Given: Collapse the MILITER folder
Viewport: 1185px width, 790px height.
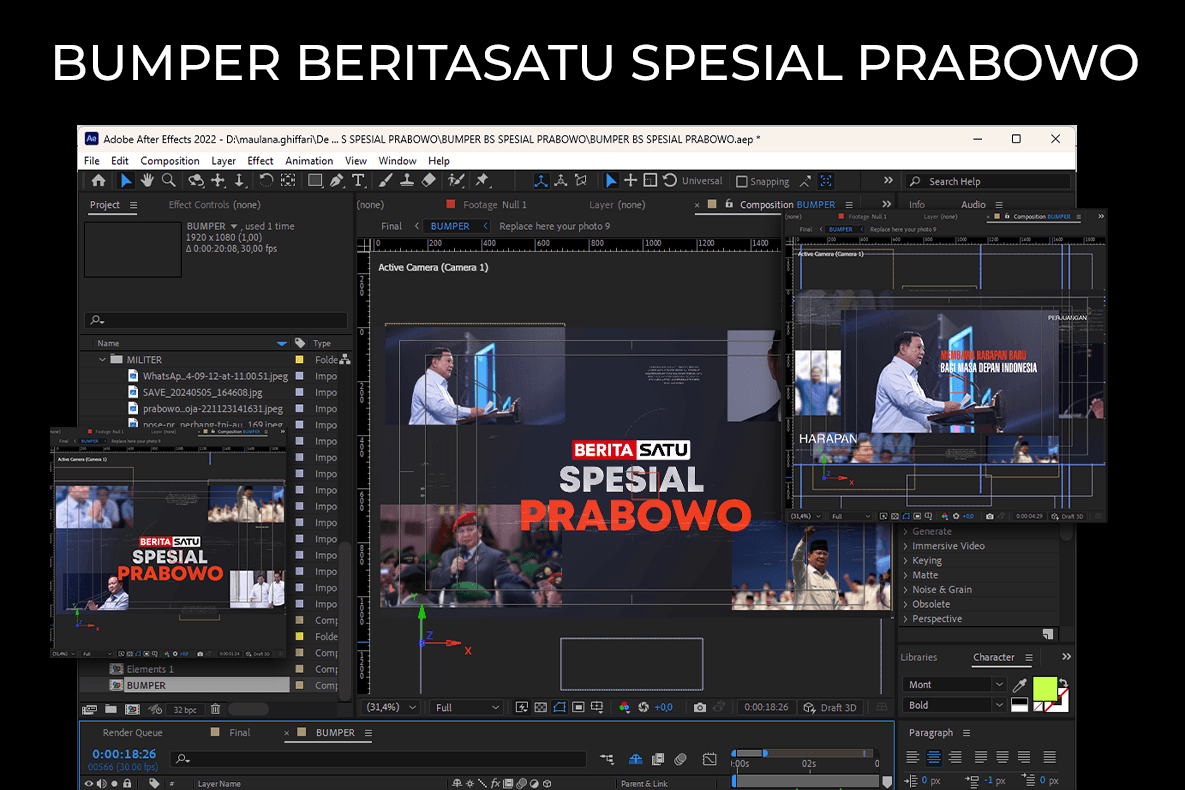Looking at the screenshot, I should pyautogui.click(x=102, y=360).
